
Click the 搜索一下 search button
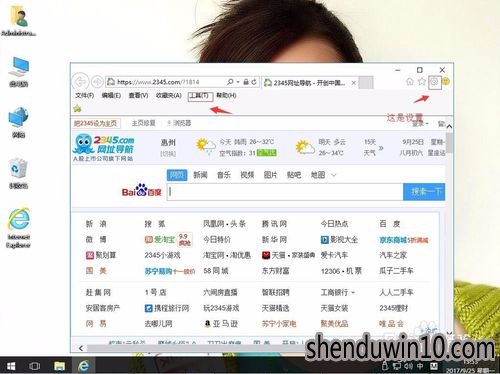424,192
